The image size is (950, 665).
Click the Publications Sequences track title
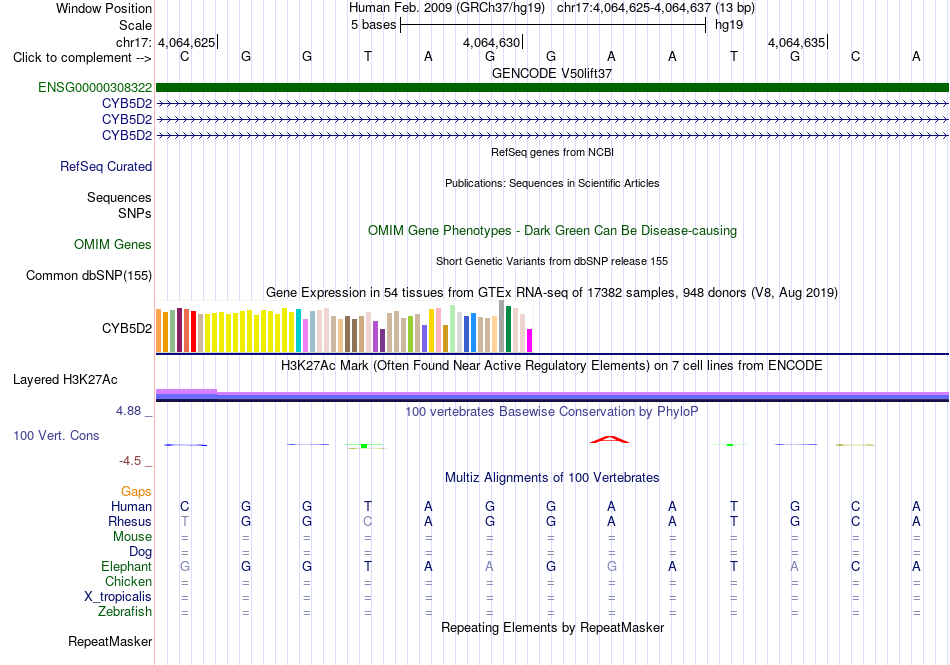(x=552, y=183)
